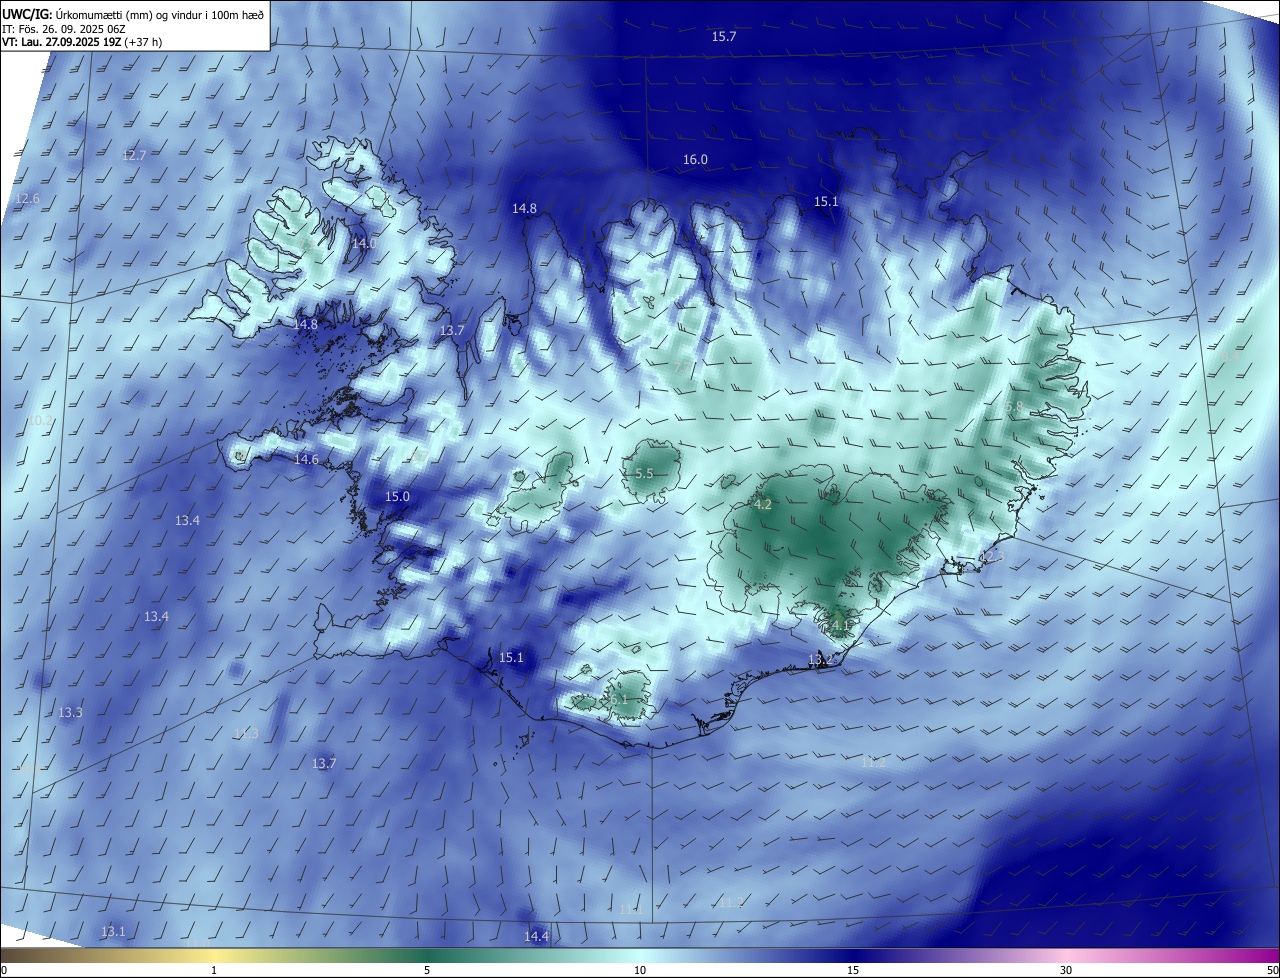Viewport: 1280px width, 978px height.
Task: Click the 12.7 value label
Action: coord(134,155)
